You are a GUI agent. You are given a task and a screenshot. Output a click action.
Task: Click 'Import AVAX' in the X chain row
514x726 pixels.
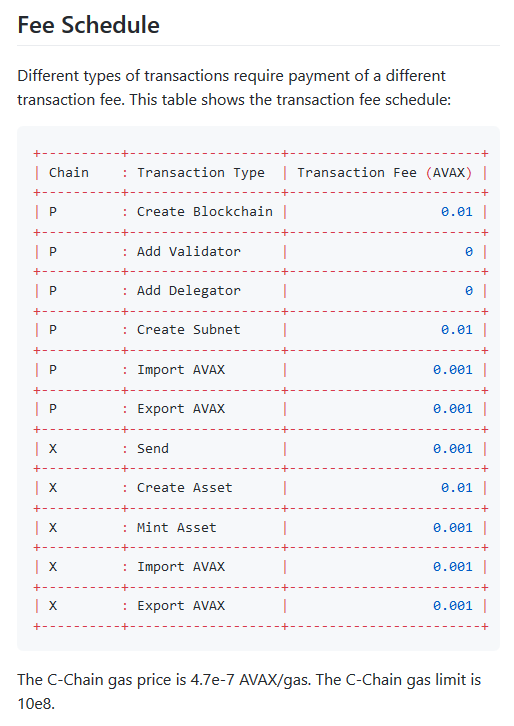181,567
